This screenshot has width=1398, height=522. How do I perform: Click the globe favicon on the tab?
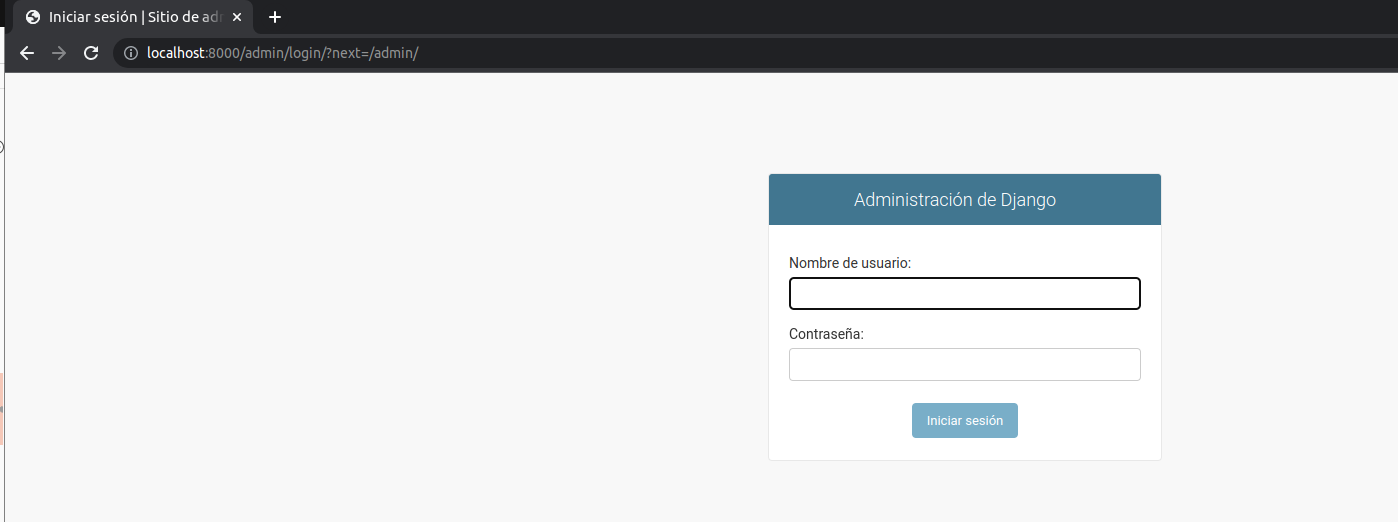pyautogui.click(x=33, y=17)
